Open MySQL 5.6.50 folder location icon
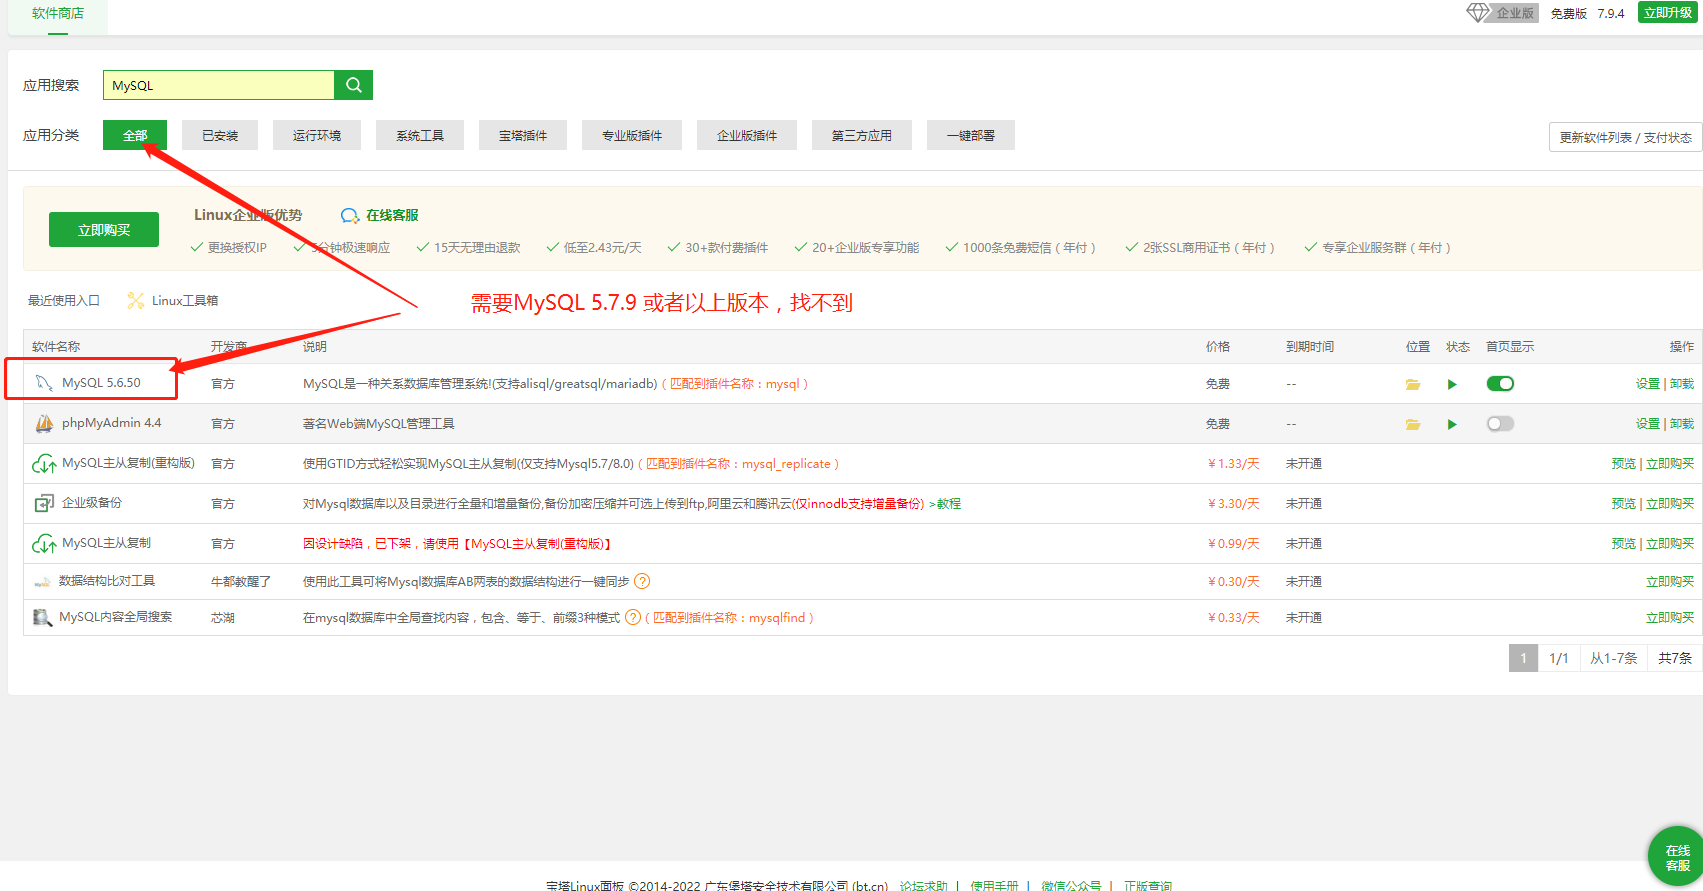Image resolution: width=1703 pixels, height=891 pixels. tap(1412, 384)
